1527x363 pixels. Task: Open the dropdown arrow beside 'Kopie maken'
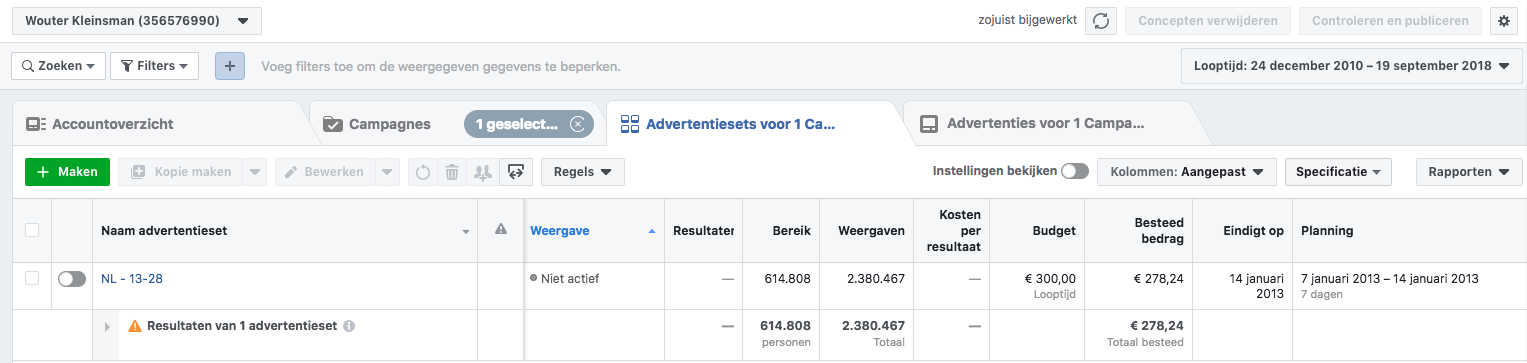click(254, 172)
